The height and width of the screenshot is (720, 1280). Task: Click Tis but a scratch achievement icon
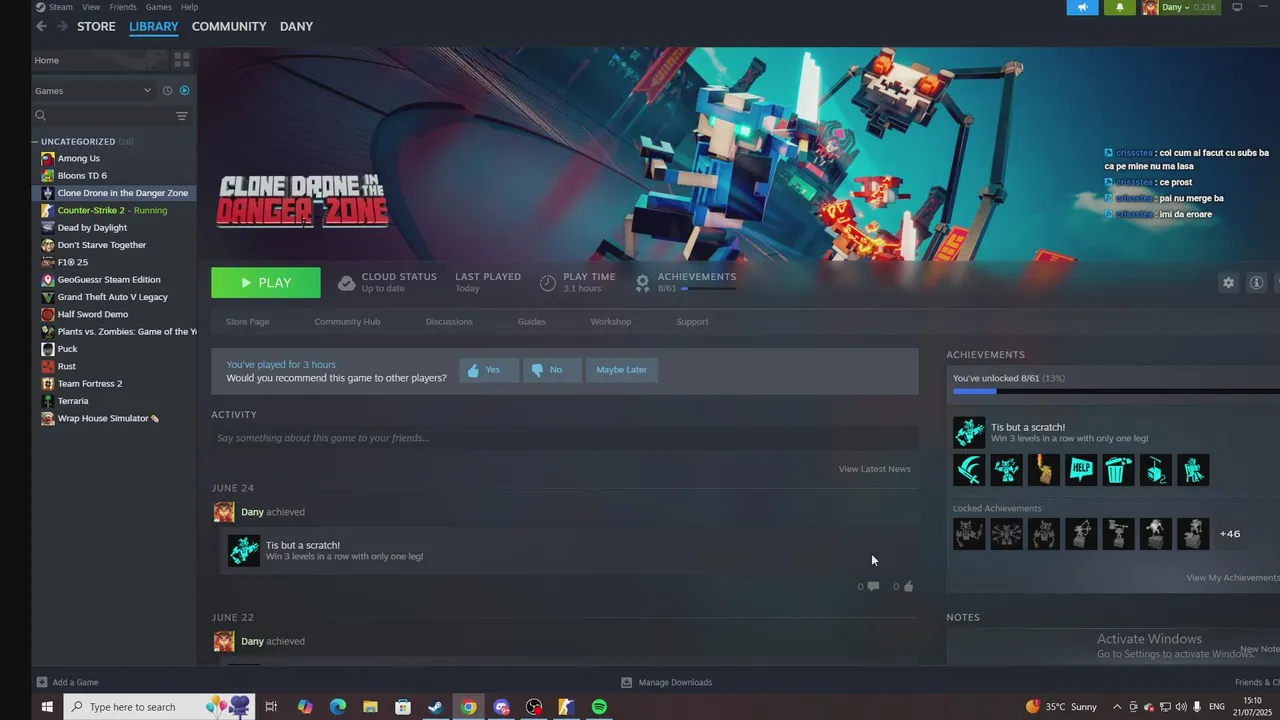[969, 433]
